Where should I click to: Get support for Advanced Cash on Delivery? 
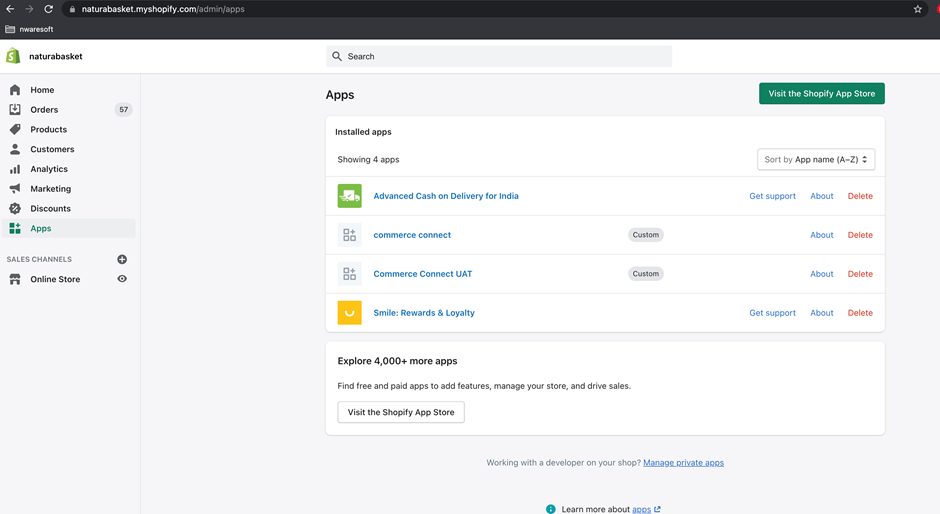point(772,196)
